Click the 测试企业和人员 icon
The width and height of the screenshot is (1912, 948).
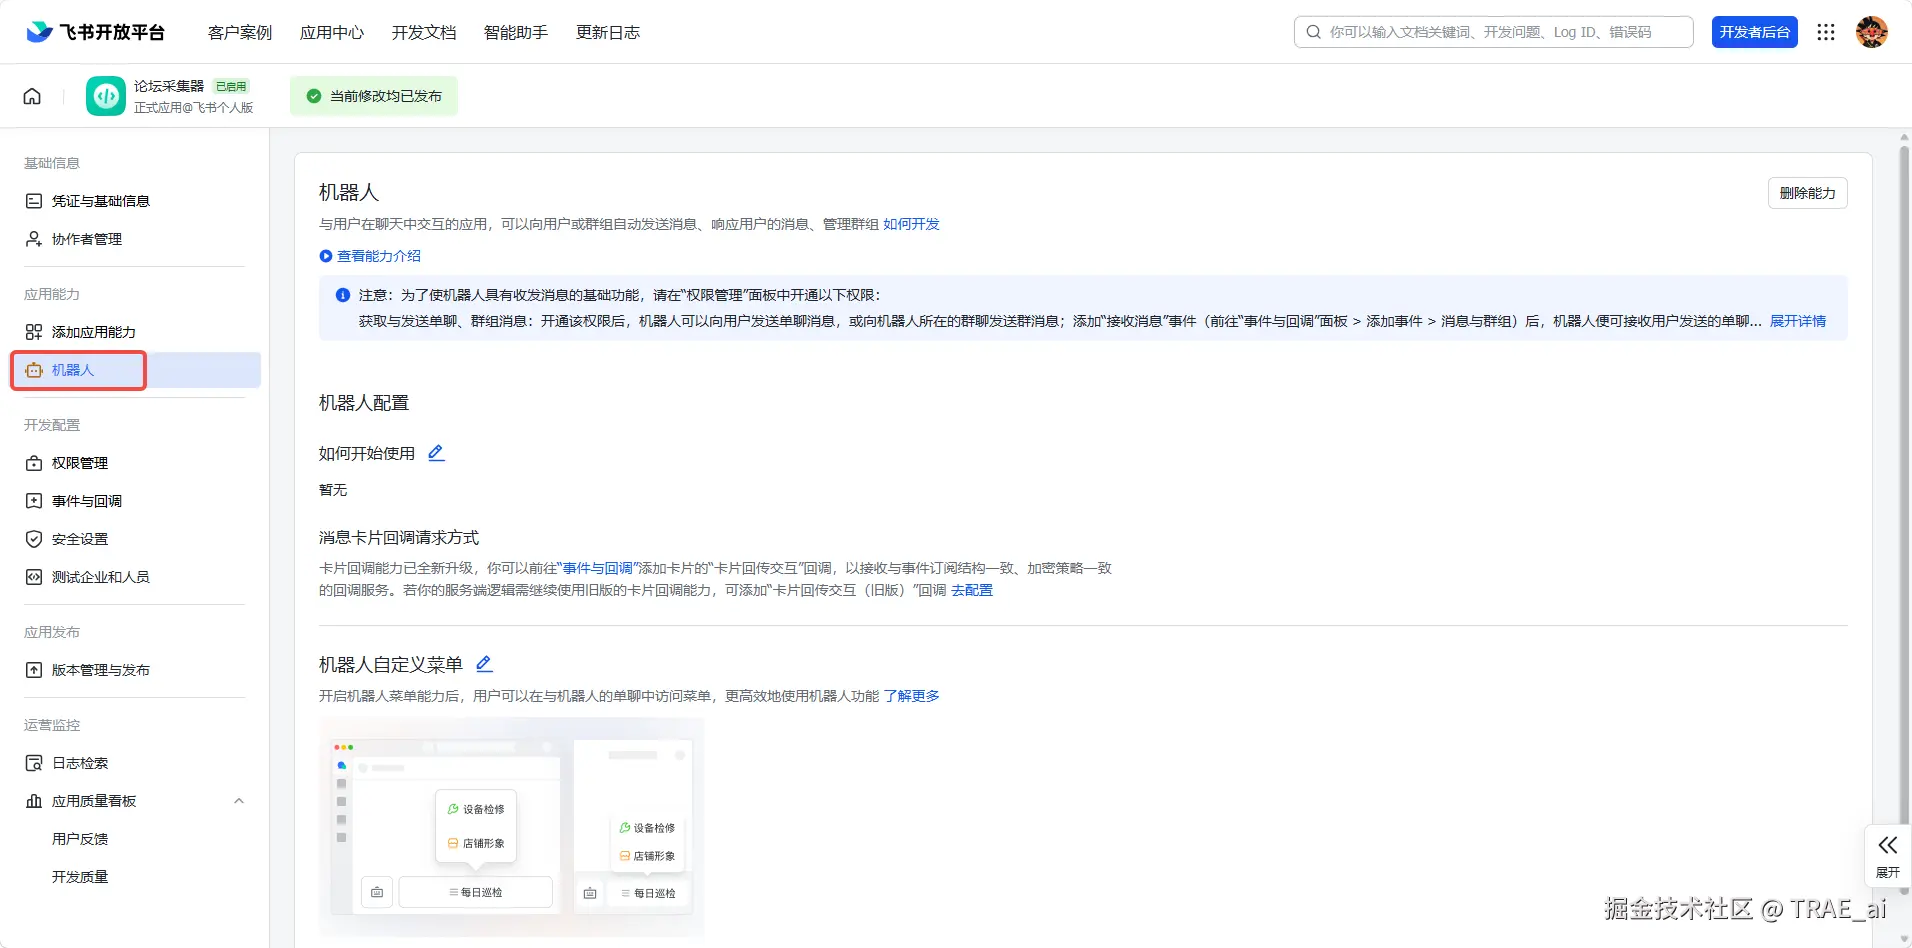[34, 577]
